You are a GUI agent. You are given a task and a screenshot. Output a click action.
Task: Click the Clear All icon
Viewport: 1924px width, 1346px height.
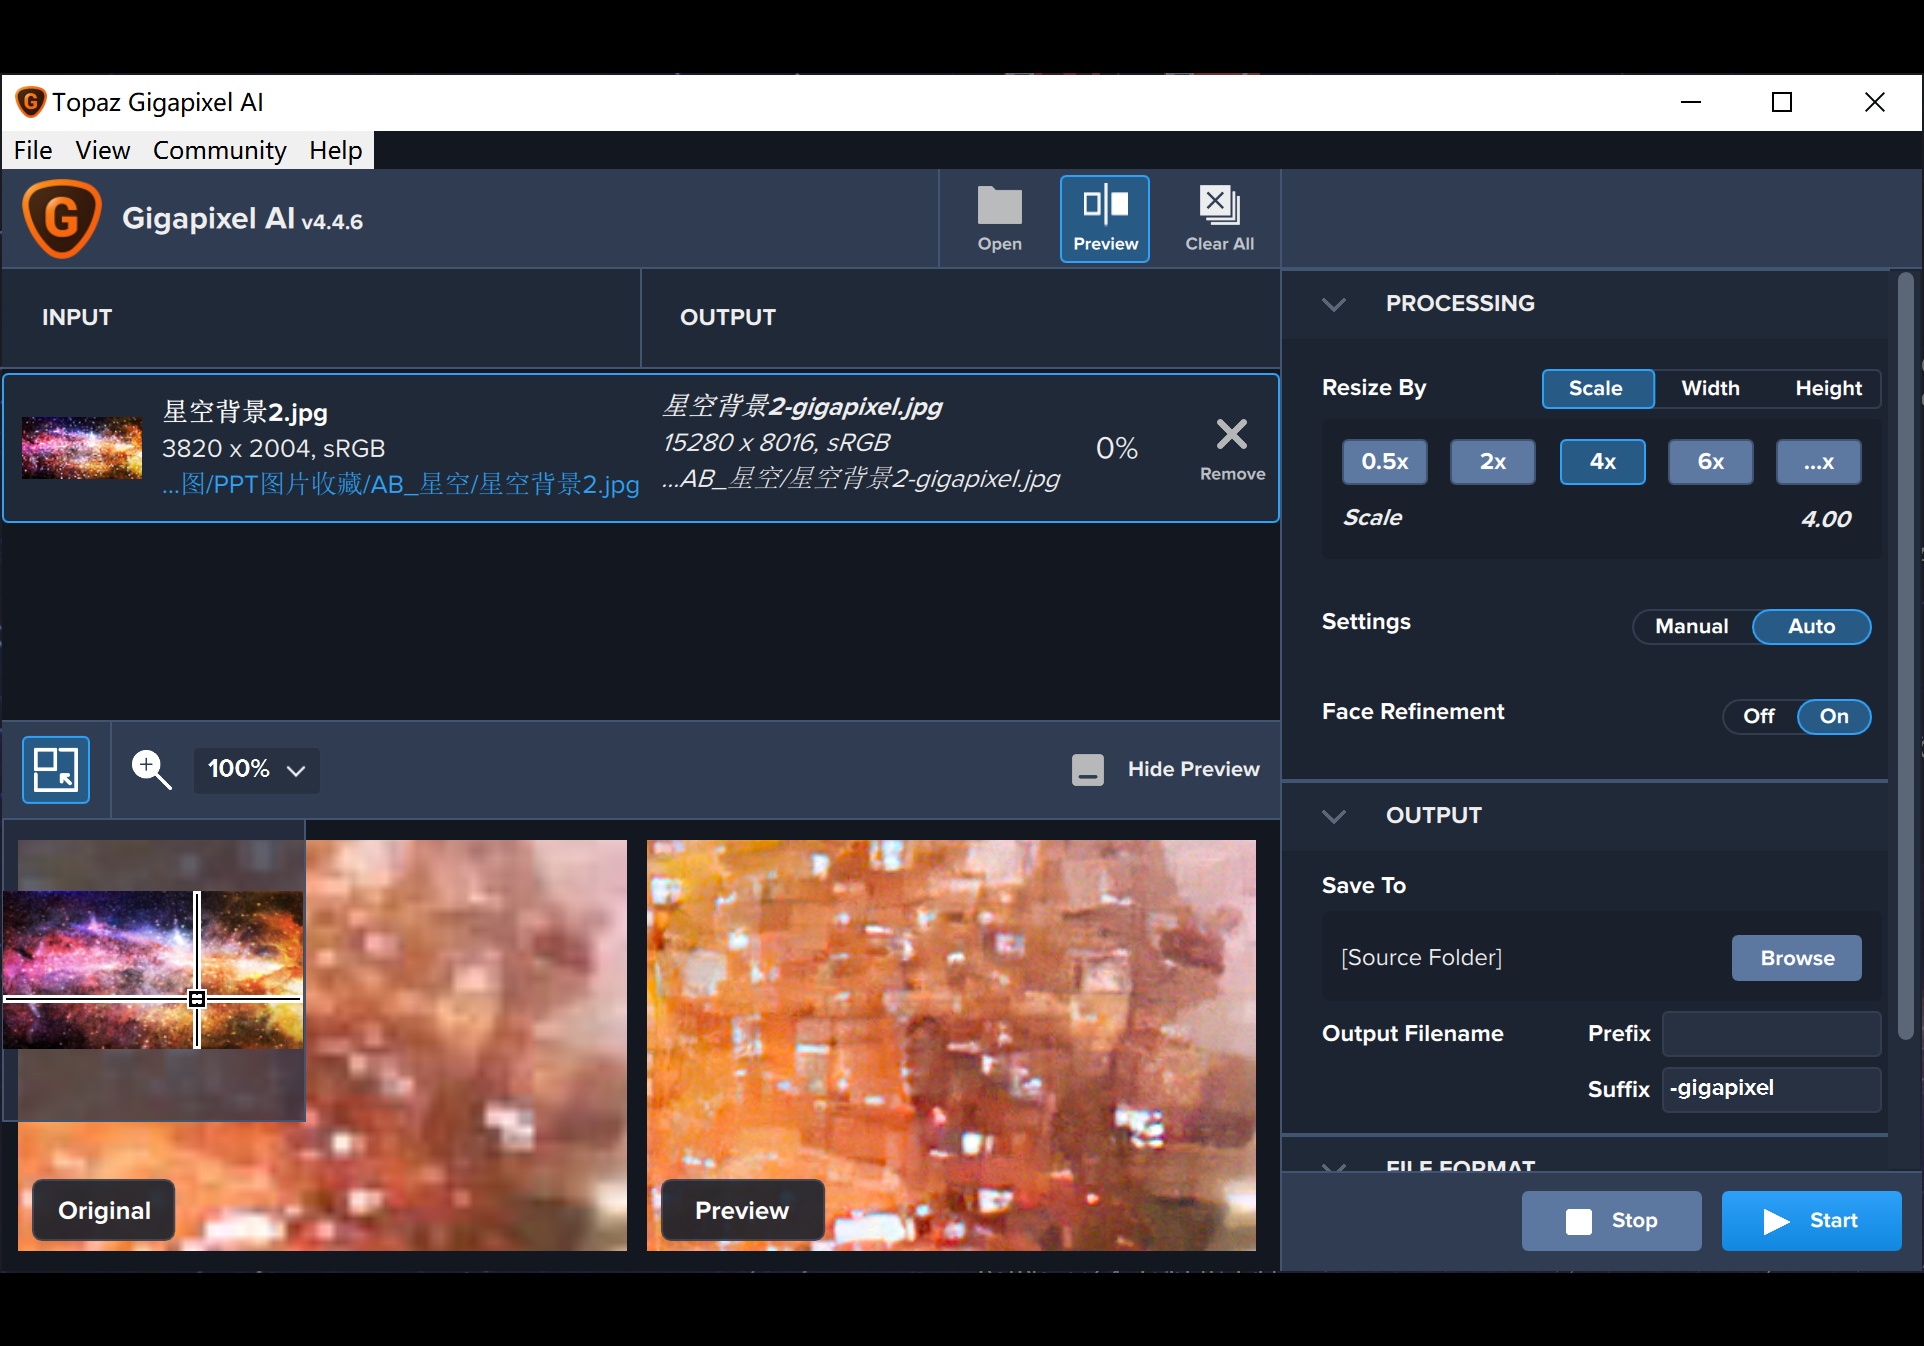(x=1219, y=219)
